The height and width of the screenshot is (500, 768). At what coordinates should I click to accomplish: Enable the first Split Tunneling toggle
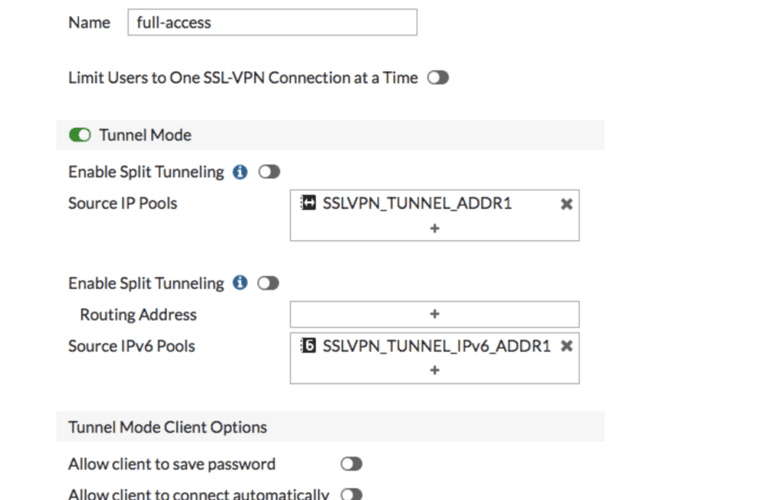point(269,172)
